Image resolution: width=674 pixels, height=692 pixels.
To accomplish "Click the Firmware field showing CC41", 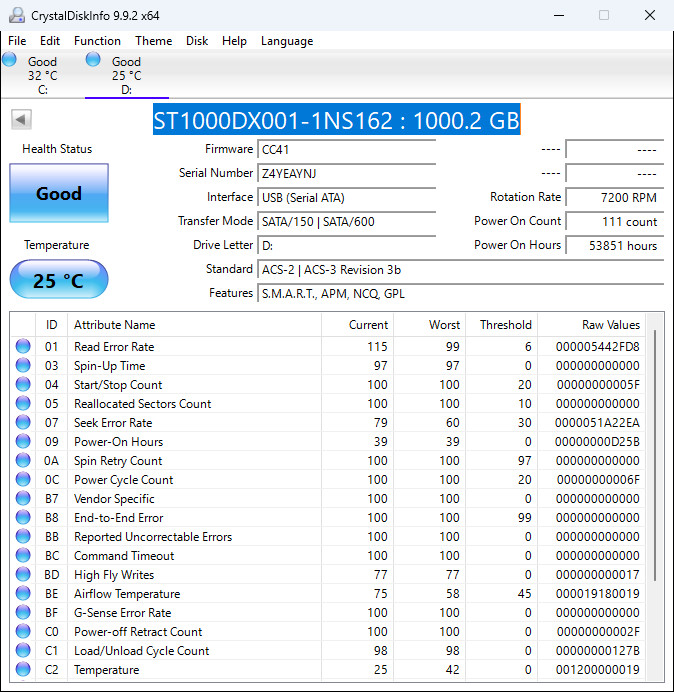I will (x=347, y=149).
